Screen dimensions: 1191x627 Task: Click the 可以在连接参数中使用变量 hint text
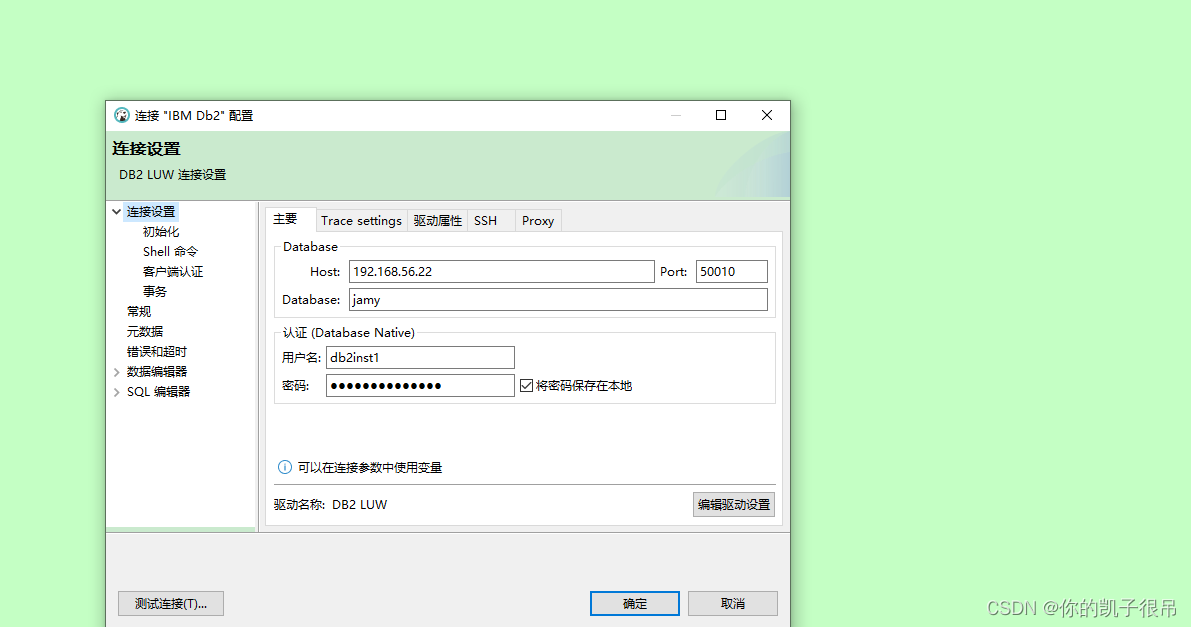[370, 467]
